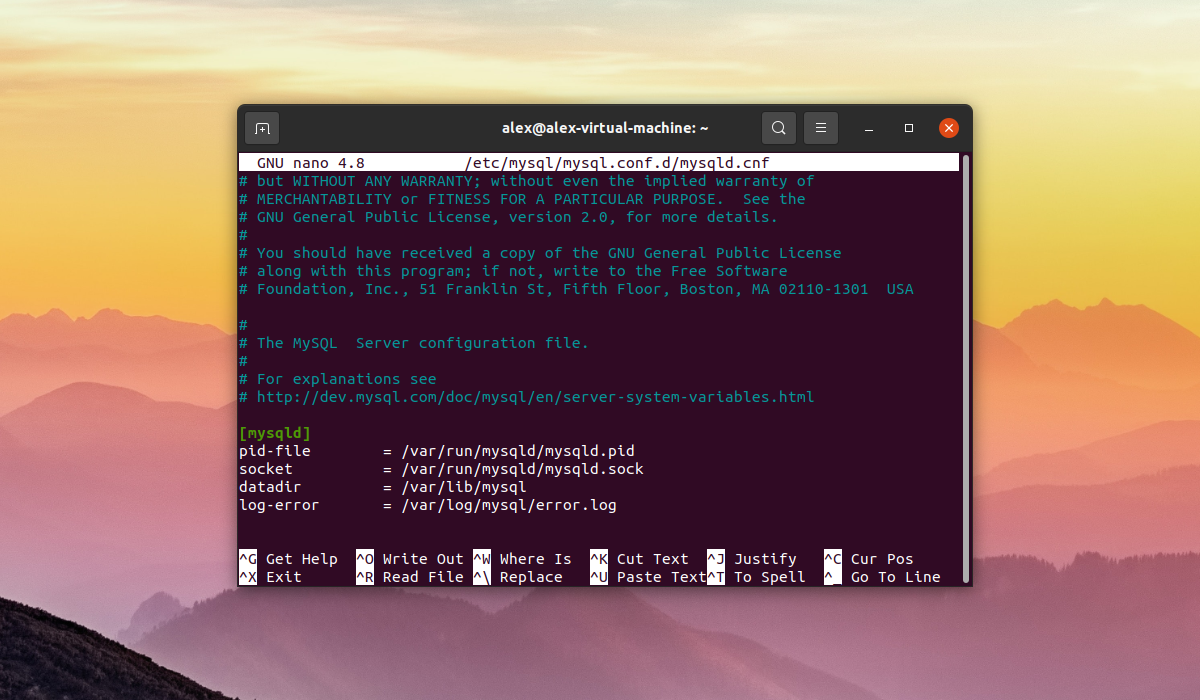Viewport: 1200px width, 700px height.
Task: Place cursor on log-error path value
Action: pos(509,505)
